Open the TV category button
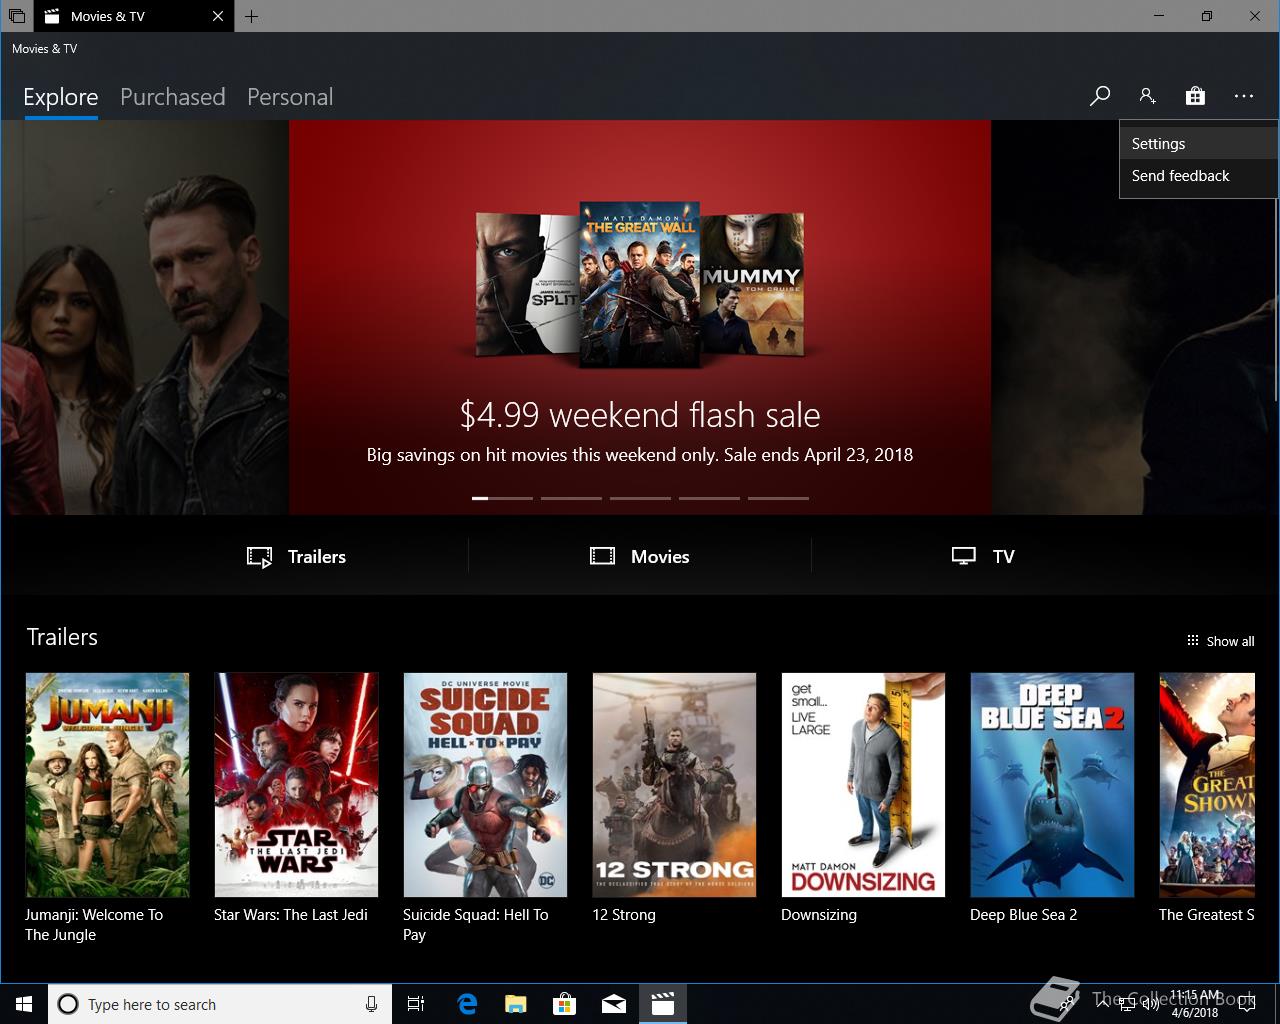 coord(983,557)
